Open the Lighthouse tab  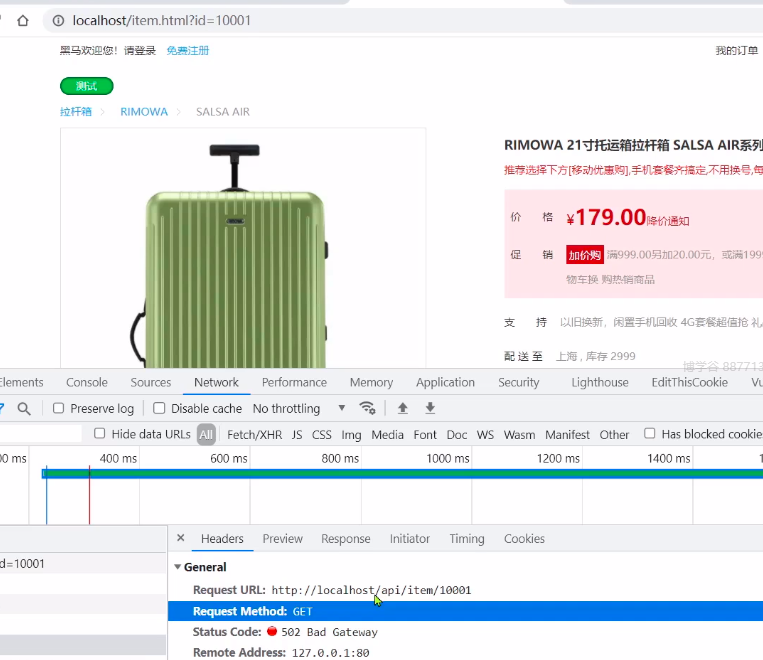(x=600, y=383)
